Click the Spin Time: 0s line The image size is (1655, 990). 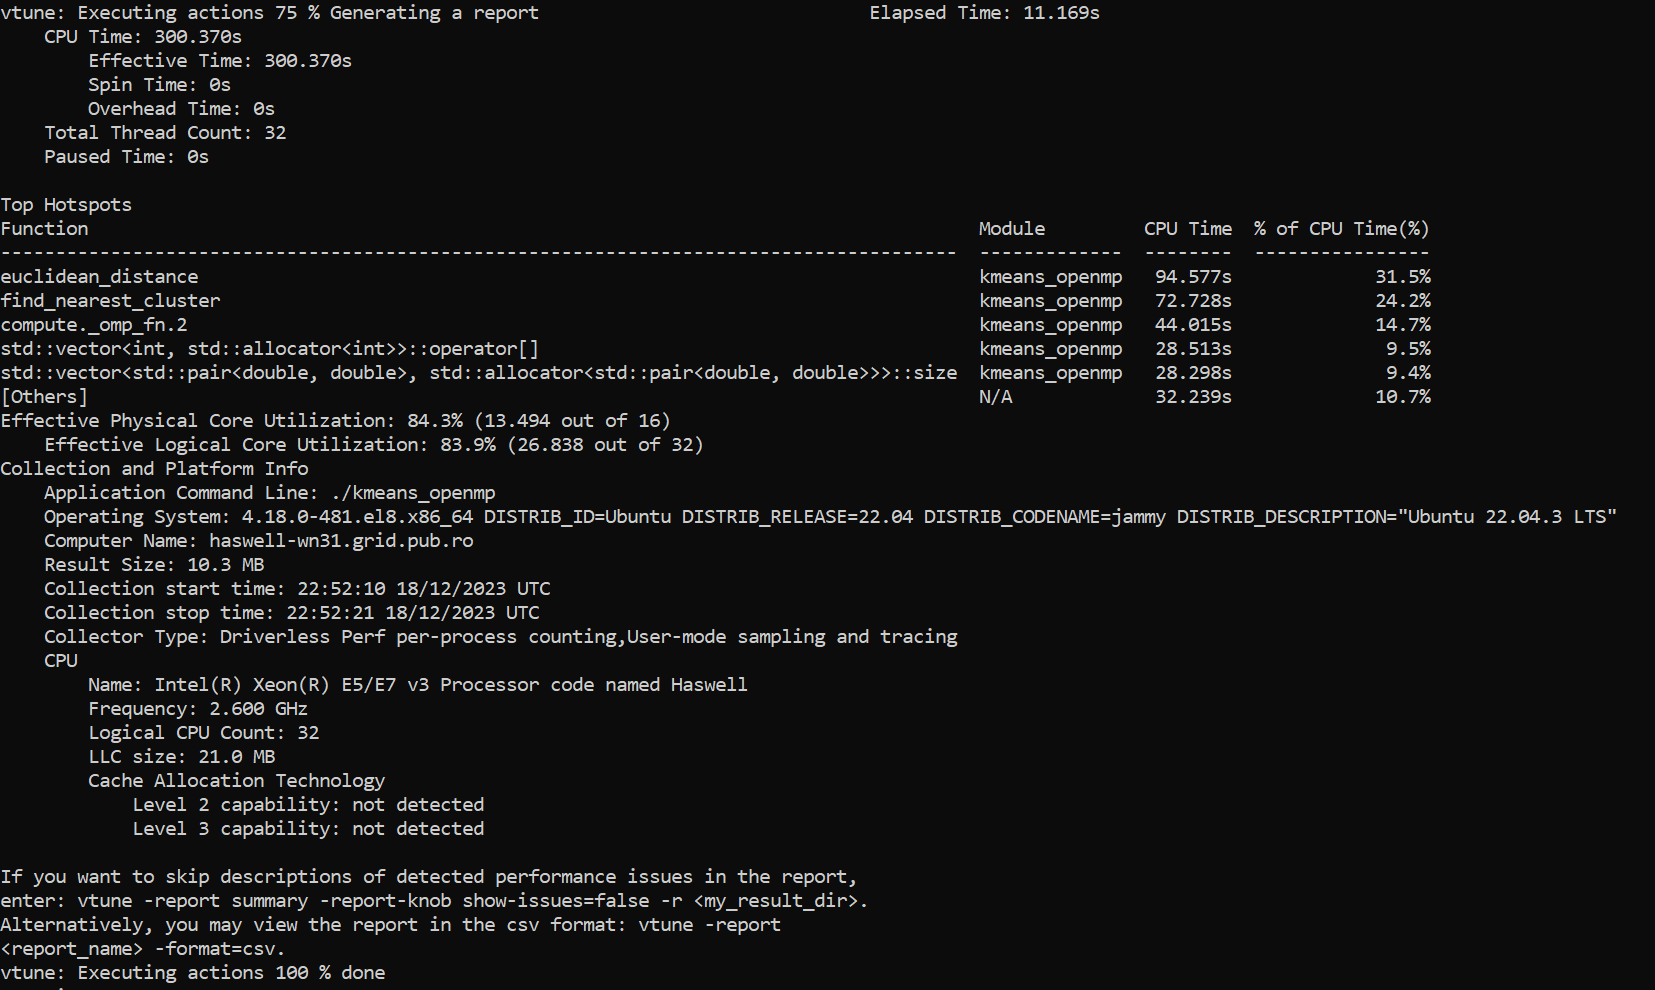(159, 85)
